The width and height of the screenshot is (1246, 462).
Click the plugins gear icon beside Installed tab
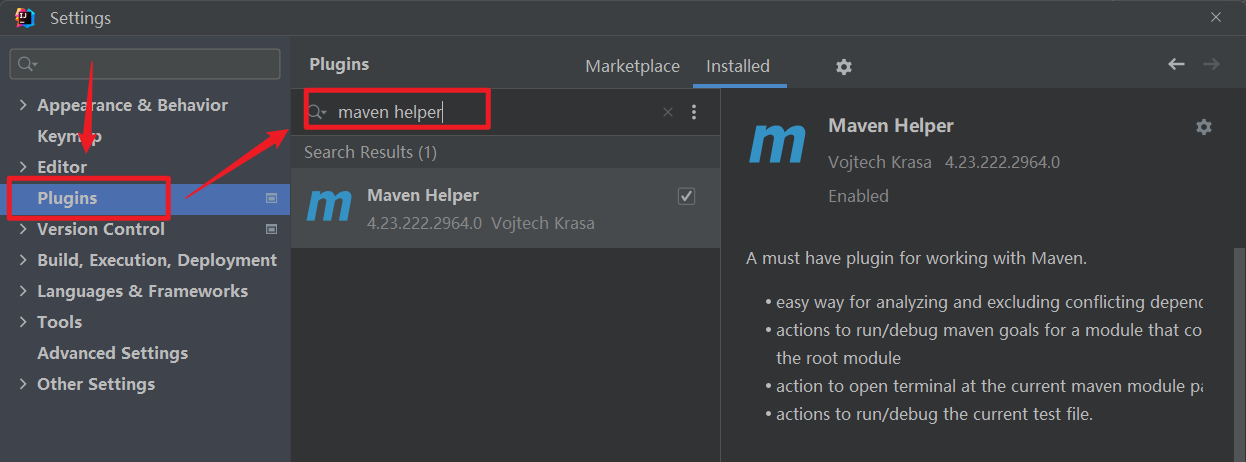(844, 67)
